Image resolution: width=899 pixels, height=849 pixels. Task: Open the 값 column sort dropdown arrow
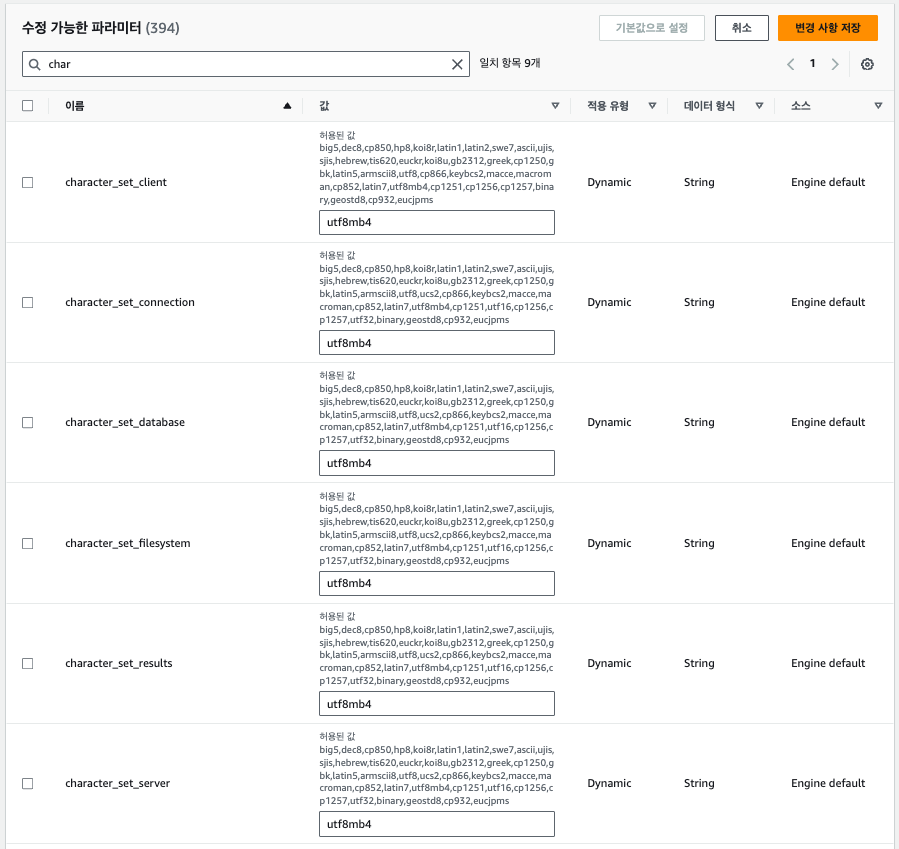click(x=555, y=105)
